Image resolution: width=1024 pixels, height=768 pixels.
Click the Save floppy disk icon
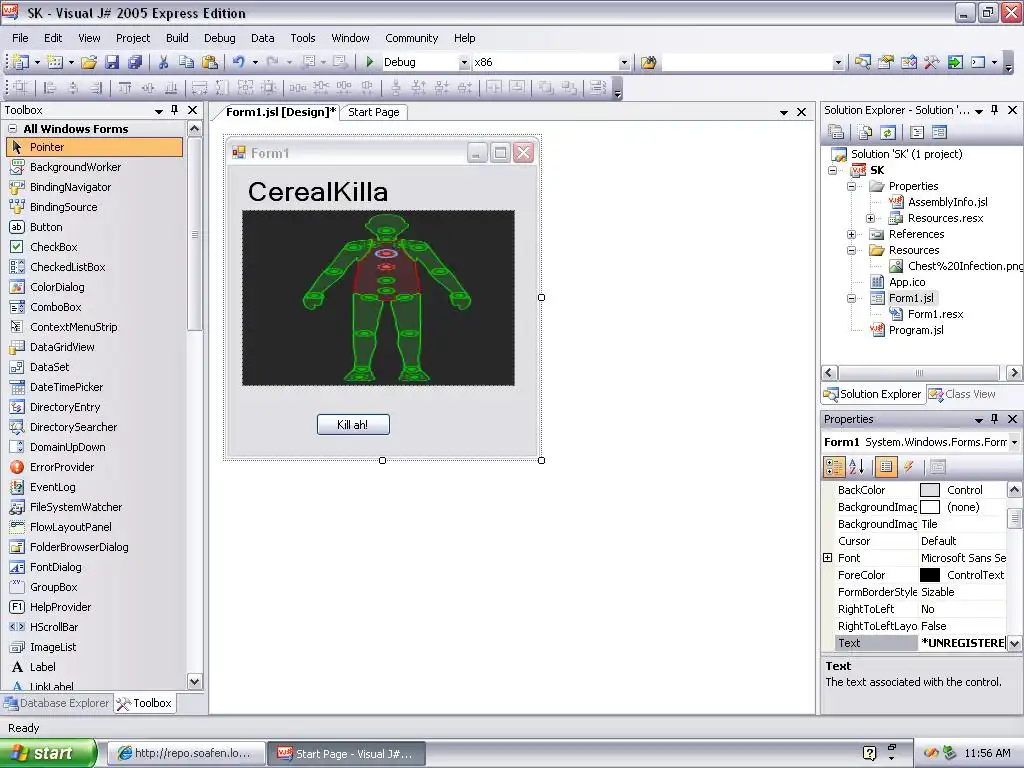click(x=112, y=62)
